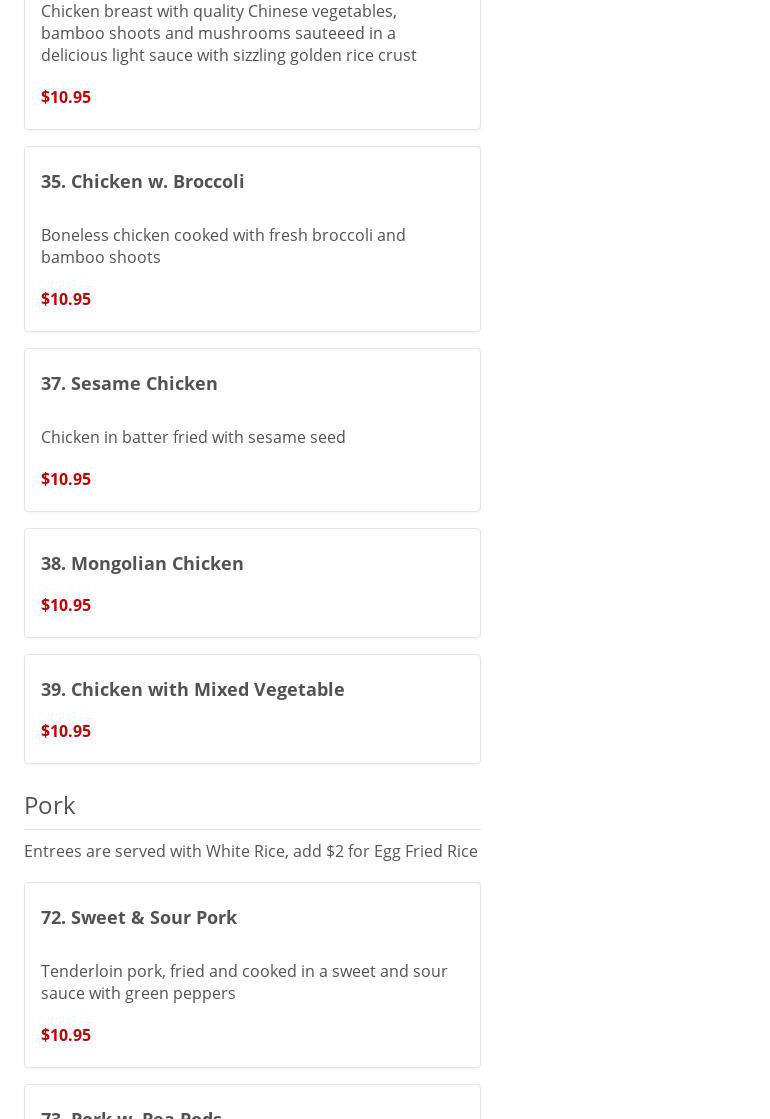Select the "37. Sesame Chicken" item title
Screen dimensions: 770x1119
coord(129,383)
